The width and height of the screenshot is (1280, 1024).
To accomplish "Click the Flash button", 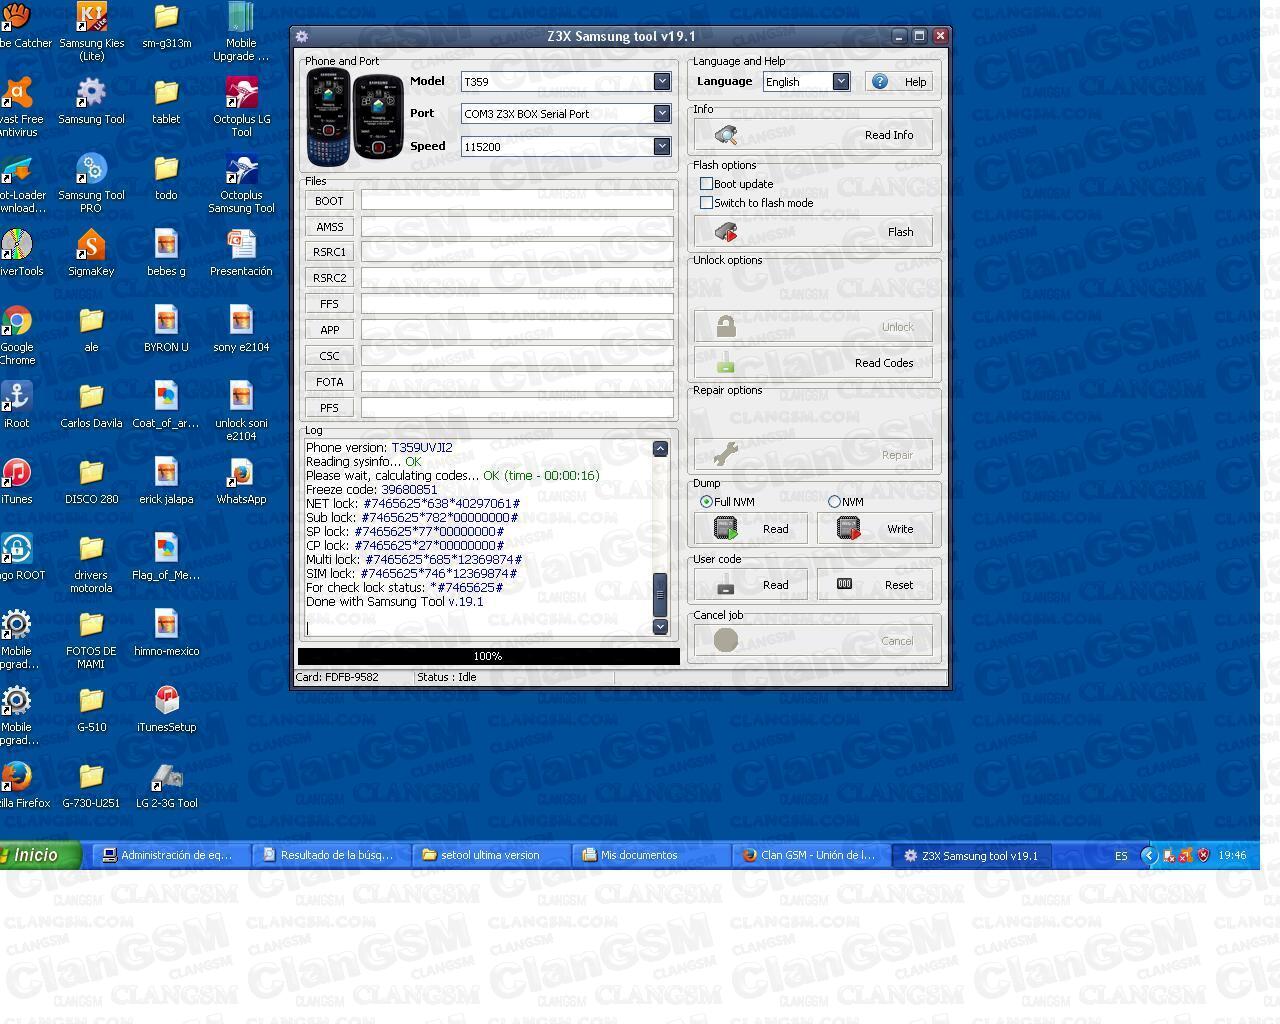I will pos(814,232).
